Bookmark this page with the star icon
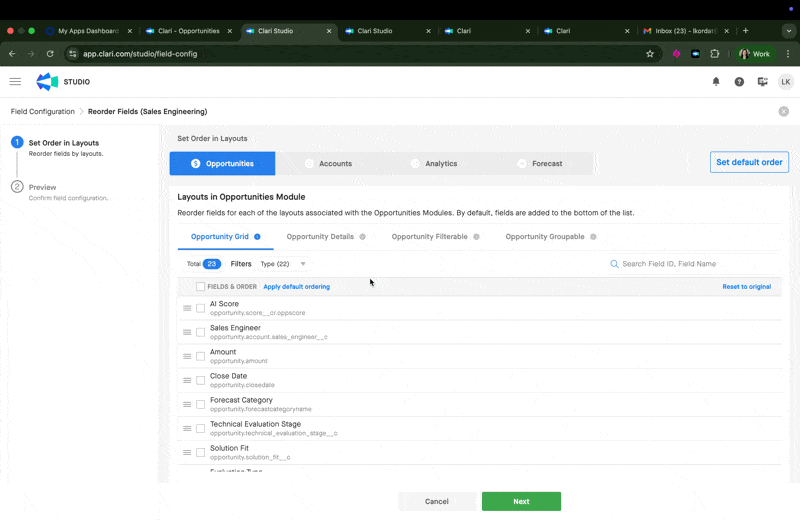Screen dimensions: 800x520 pyautogui.click(x=649, y=54)
